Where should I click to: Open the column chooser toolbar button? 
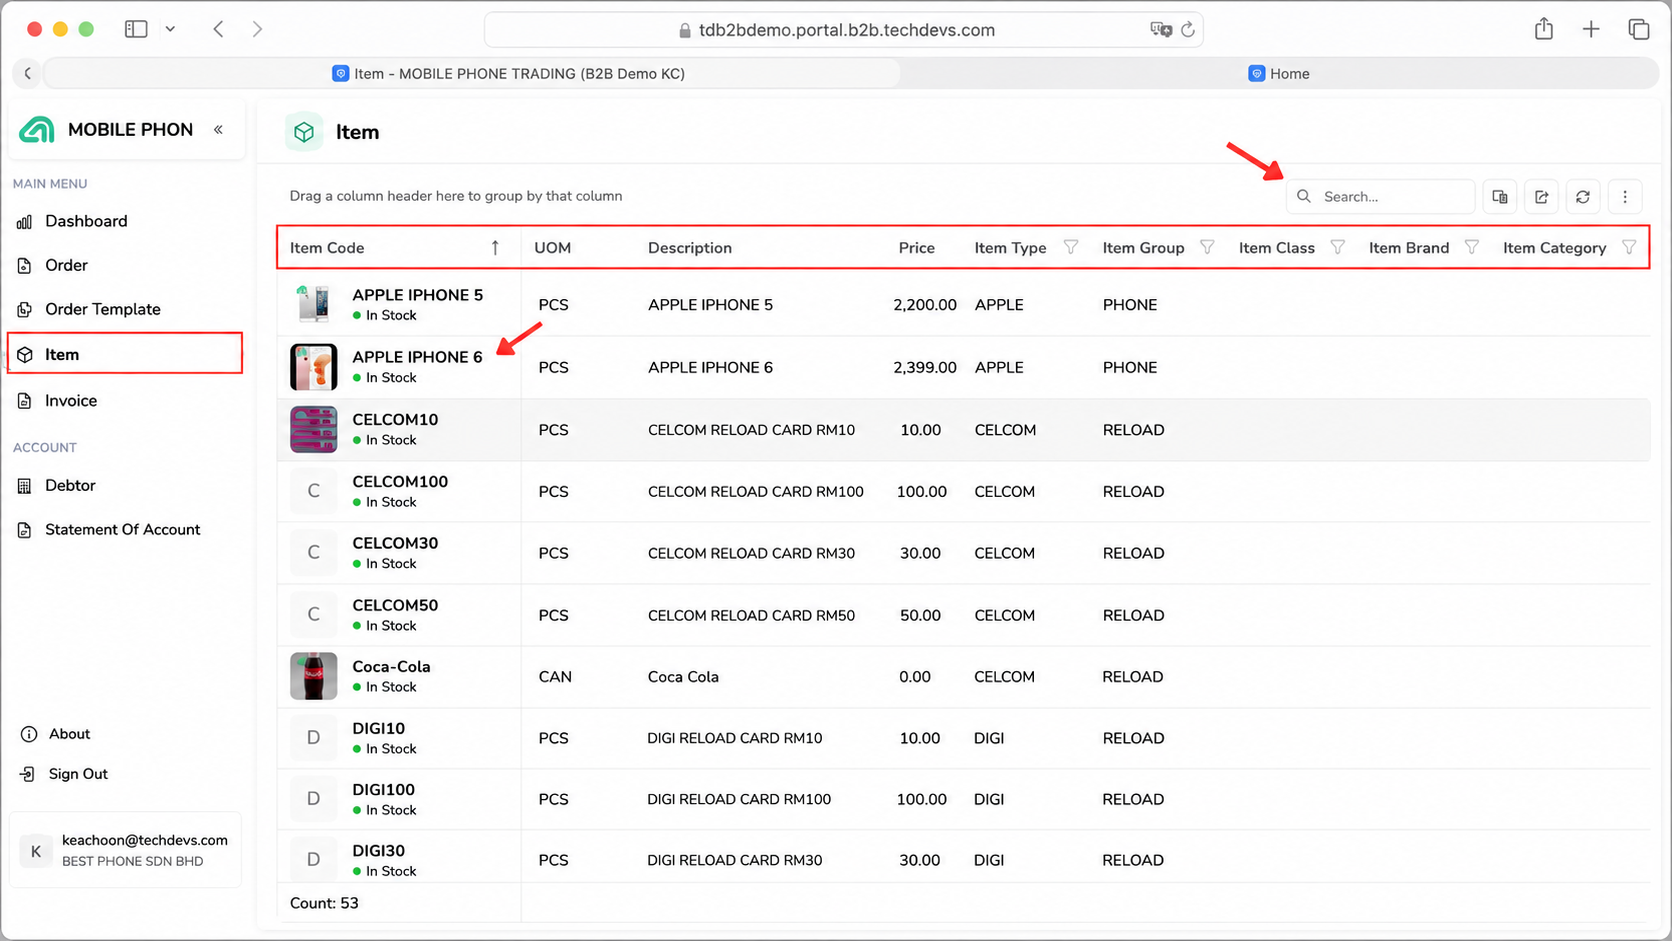point(1500,196)
